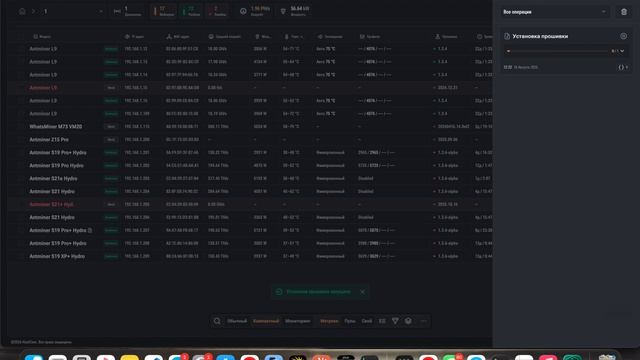Sort by the Профиль column header

(x=370, y=37)
